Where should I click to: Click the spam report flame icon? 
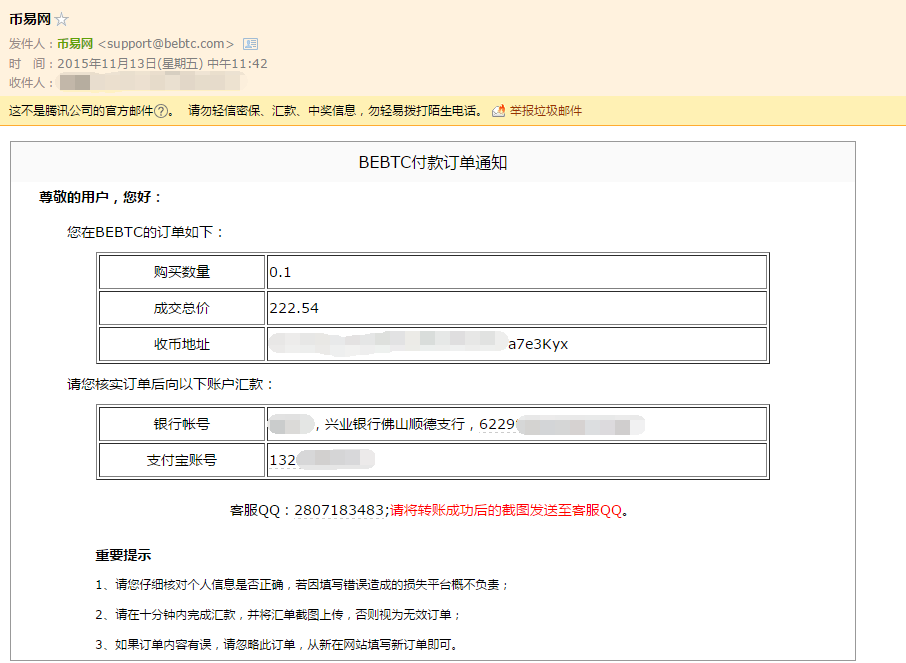tap(498, 111)
